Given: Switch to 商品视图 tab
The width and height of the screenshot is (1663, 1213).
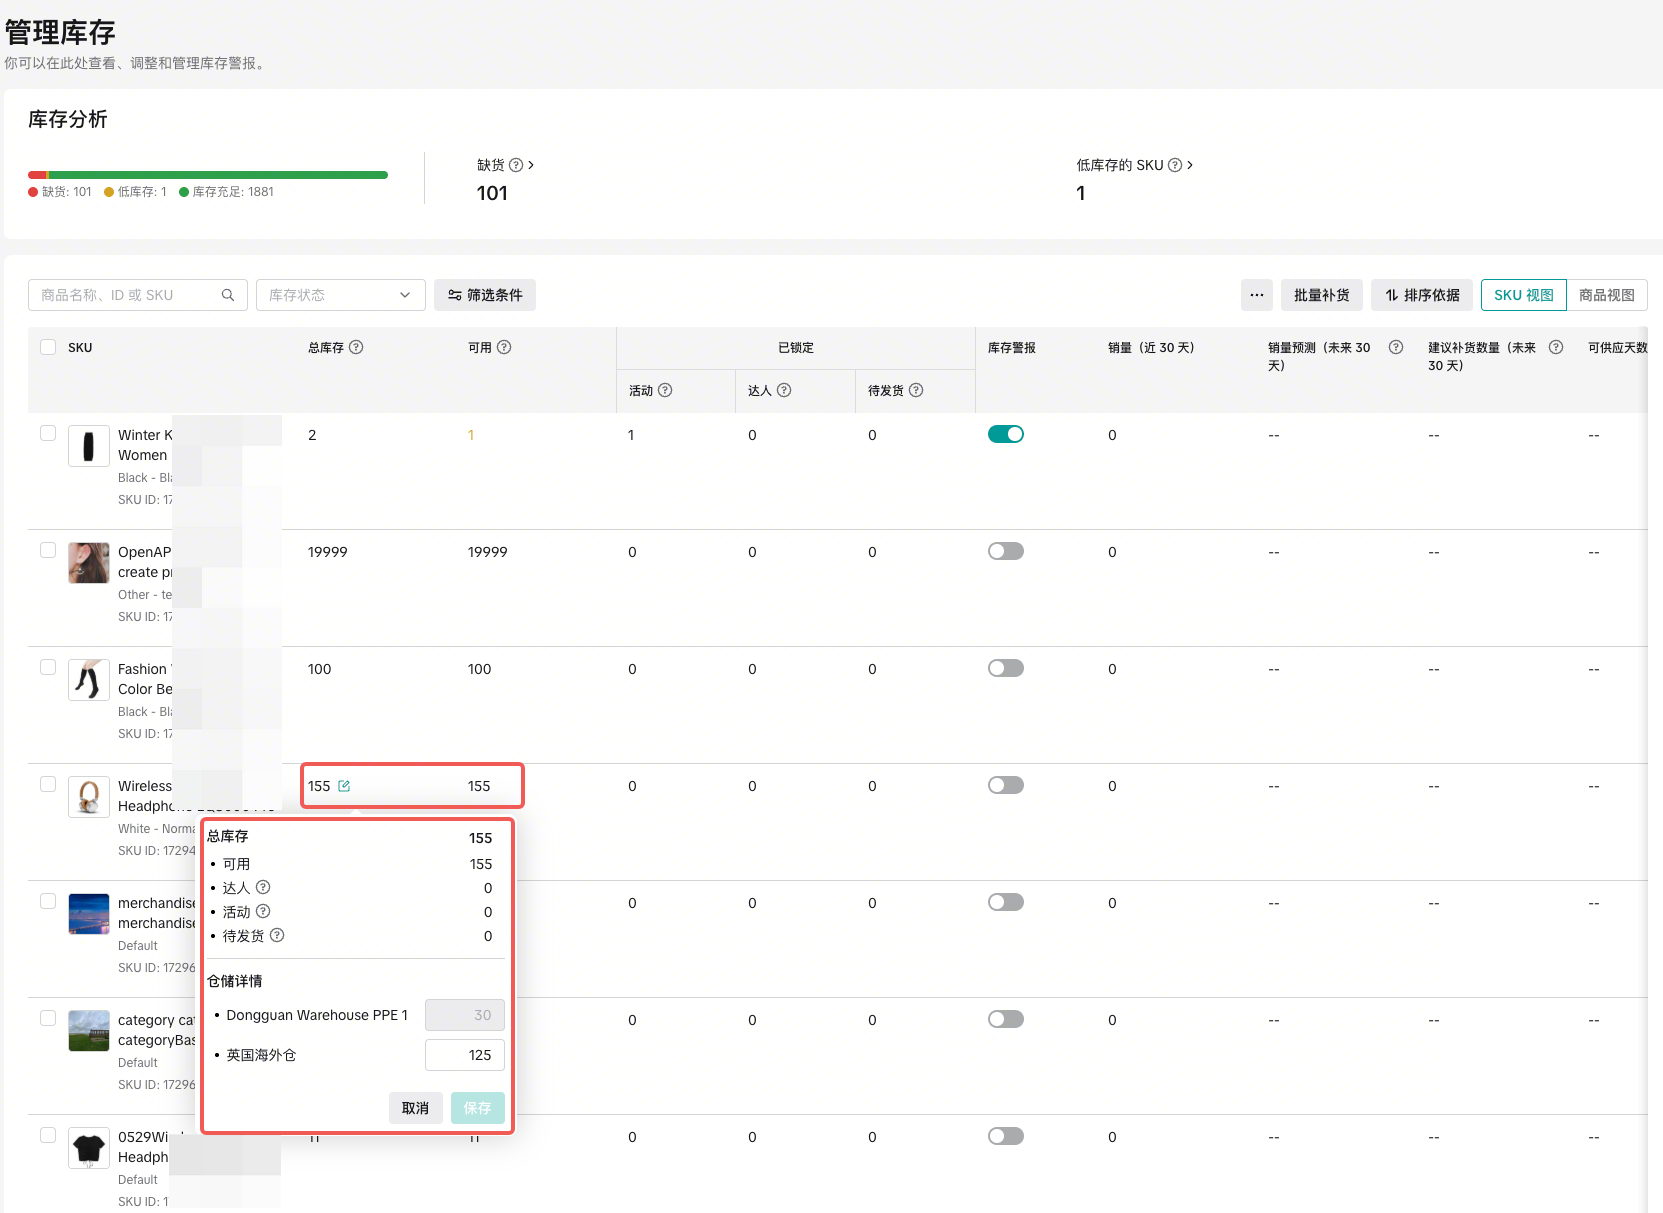Looking at the screenshot, I should point(1606,295).
